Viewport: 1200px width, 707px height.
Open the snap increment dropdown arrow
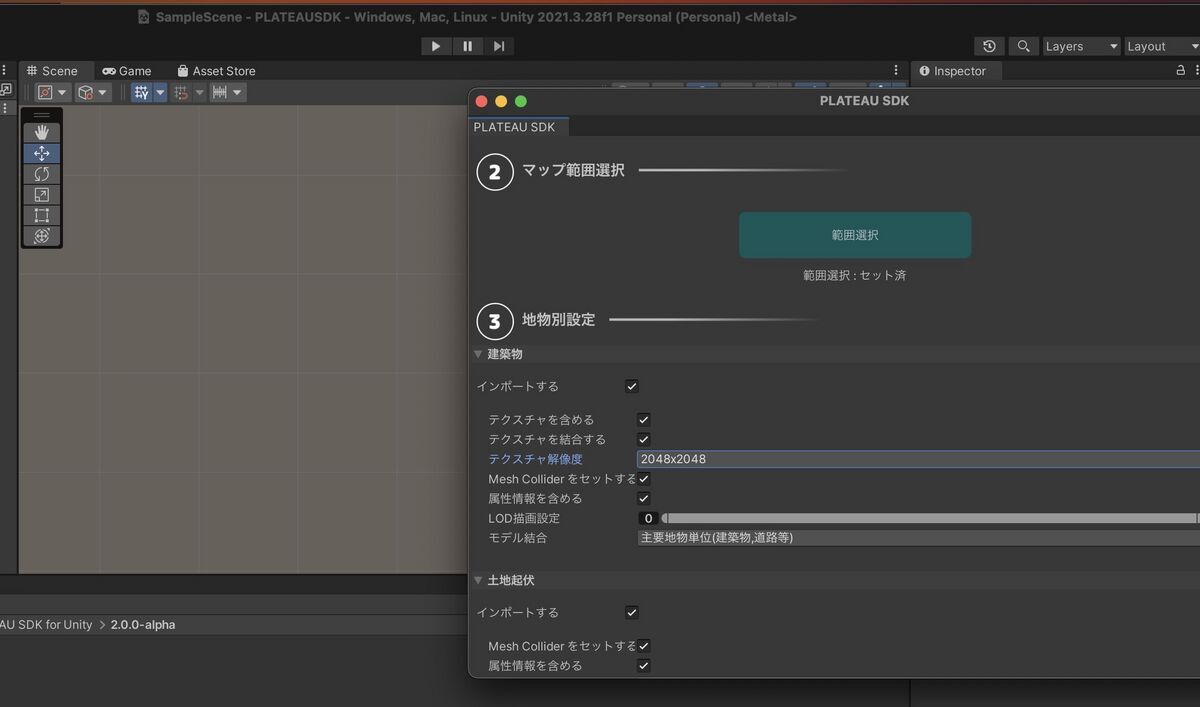(x=238, y=92)
